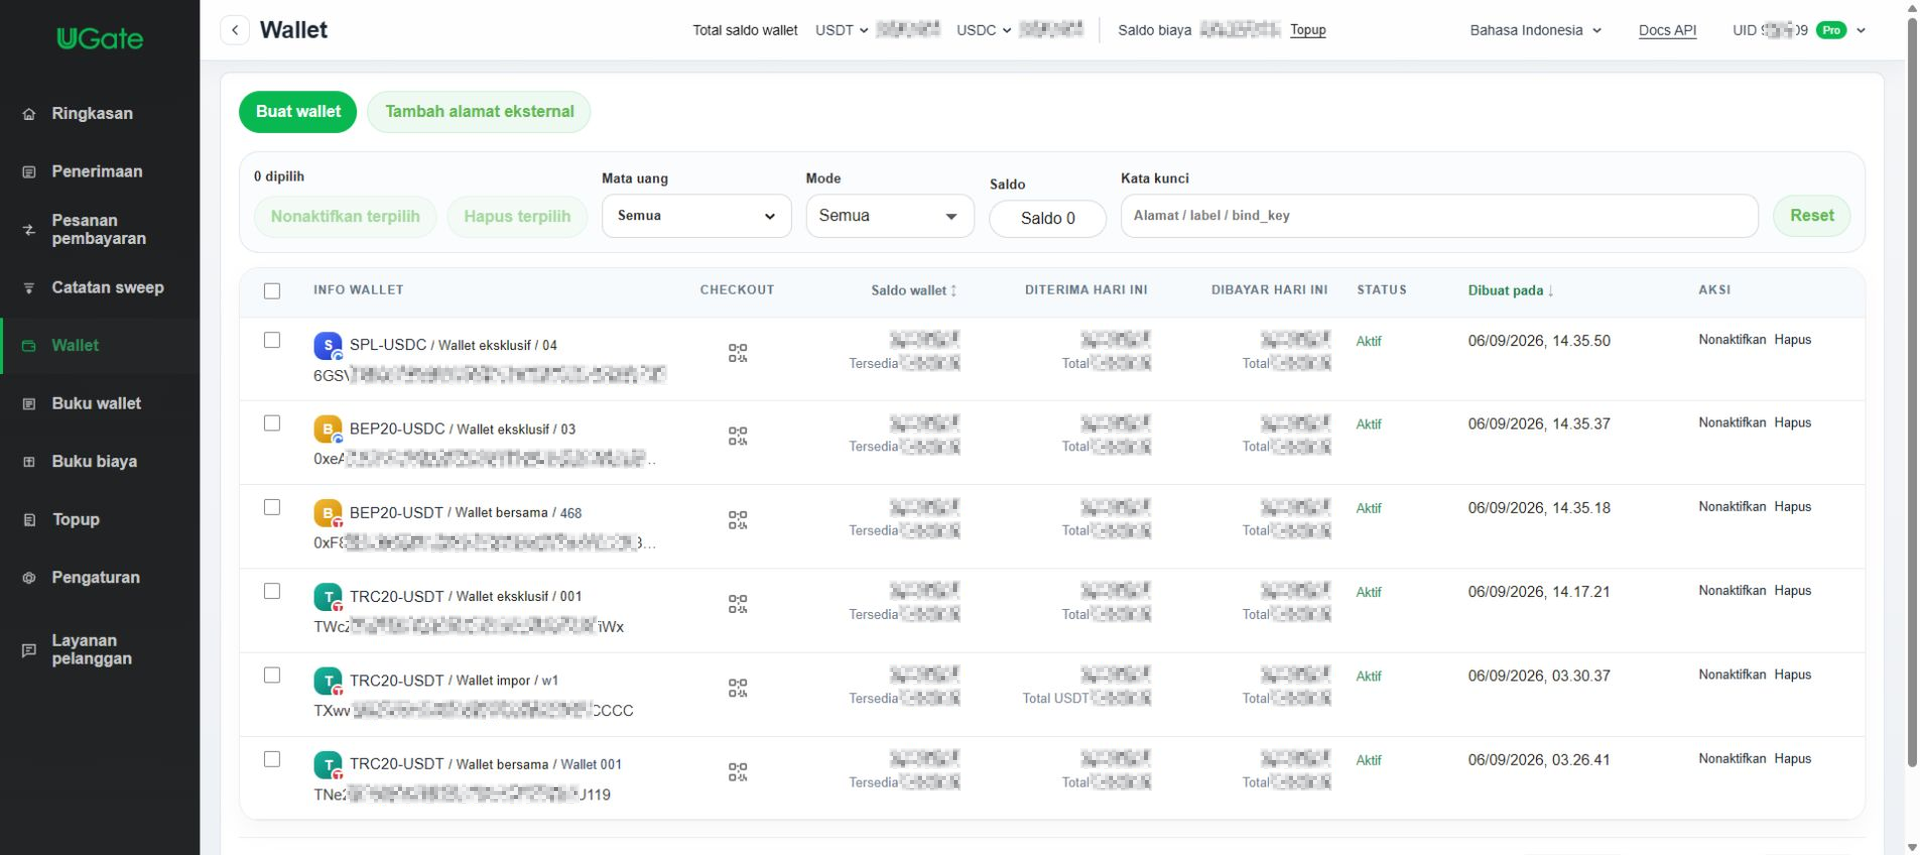Click the back arrow beside Wallet title
The width and height of the screenshot is (1920, 855).
pyautogui.click(x=235, y=30)
